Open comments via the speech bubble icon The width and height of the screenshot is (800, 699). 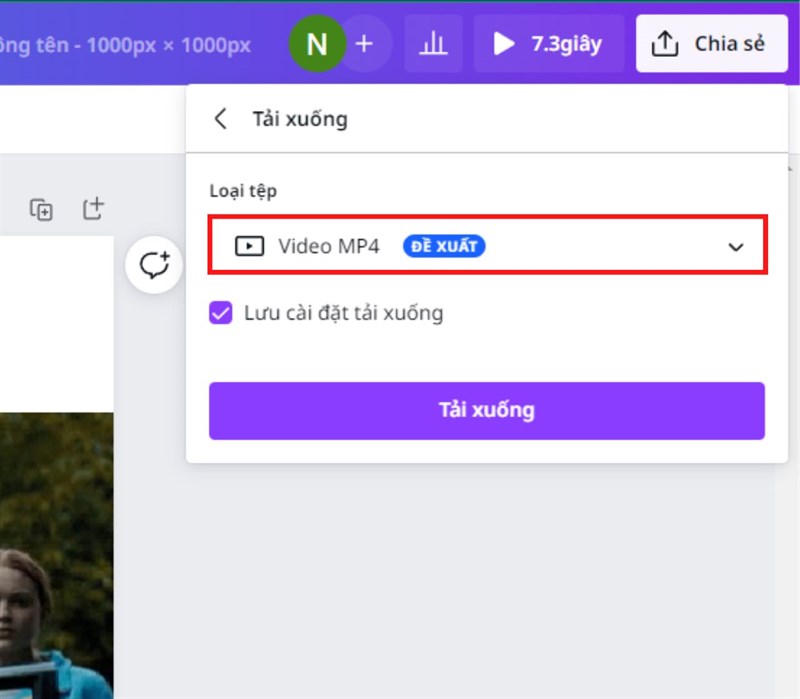tap(153, 265)
